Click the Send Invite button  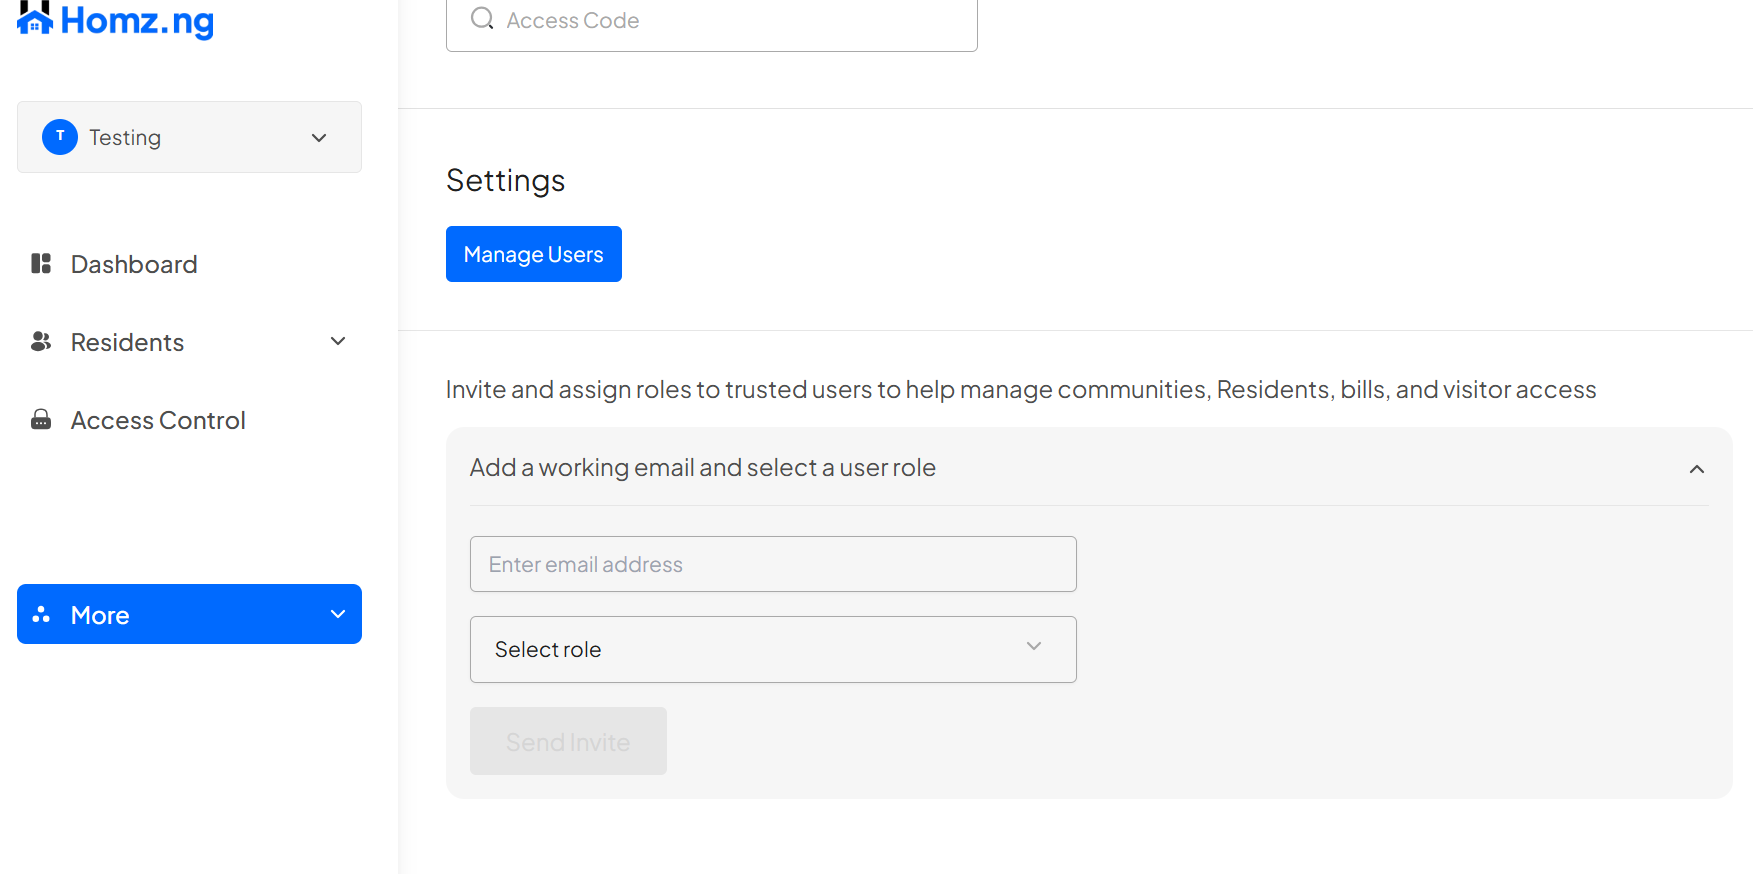(568, 741)
